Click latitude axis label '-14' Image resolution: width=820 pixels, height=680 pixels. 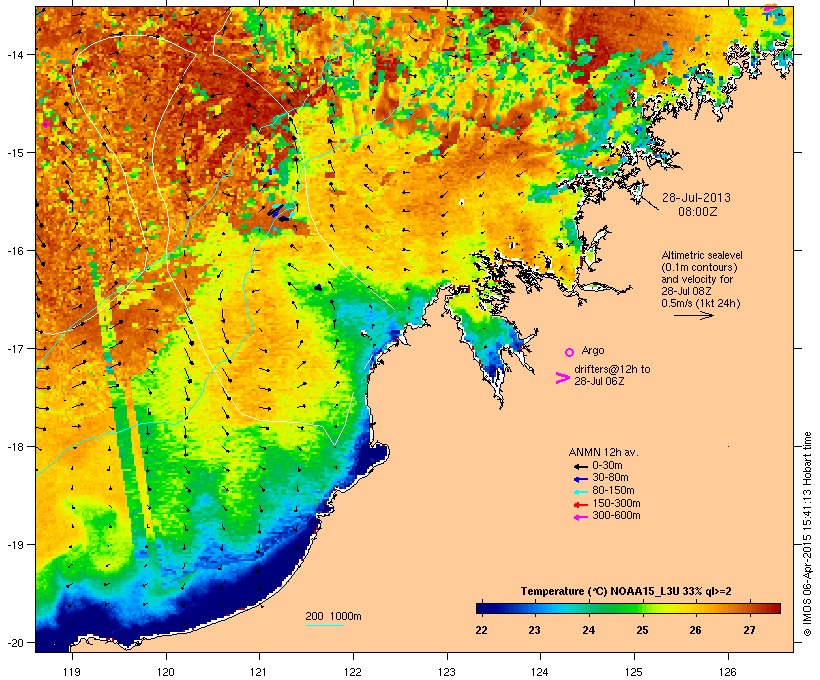pyautogui.click(x=14, y=54)
